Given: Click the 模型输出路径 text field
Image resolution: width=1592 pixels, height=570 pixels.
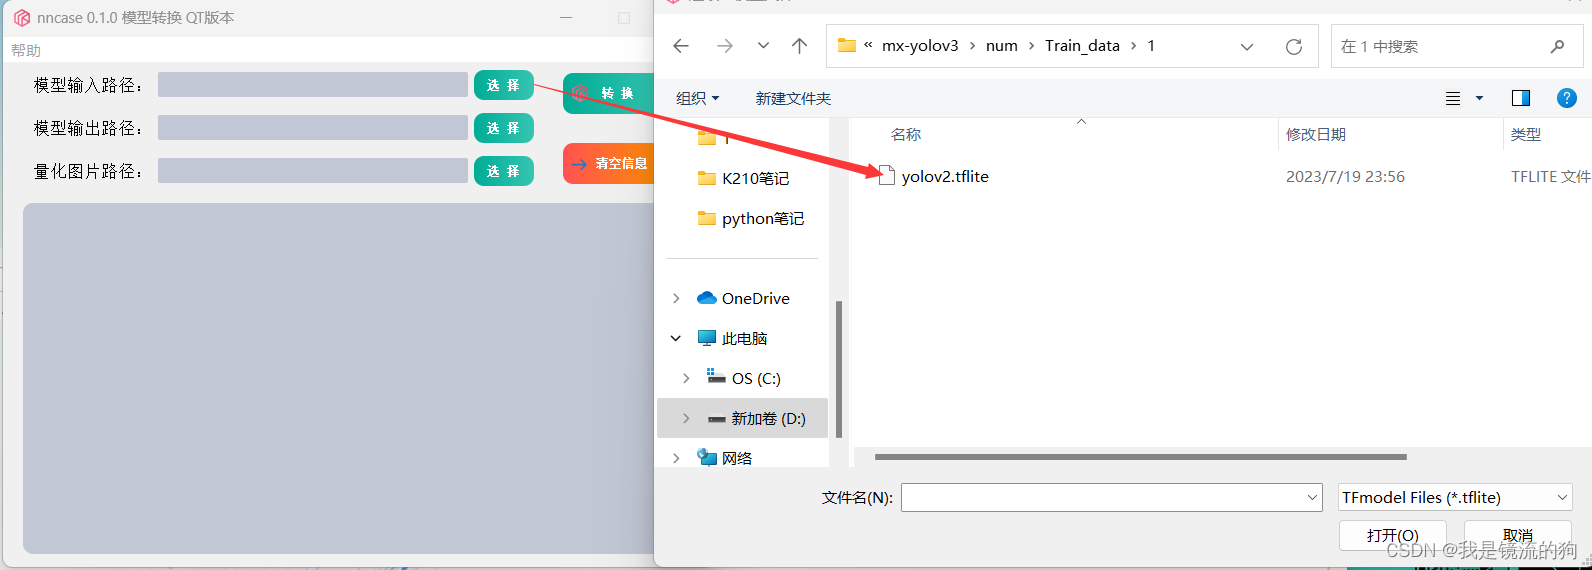Looking at the screenshot, I should point(313,128).
